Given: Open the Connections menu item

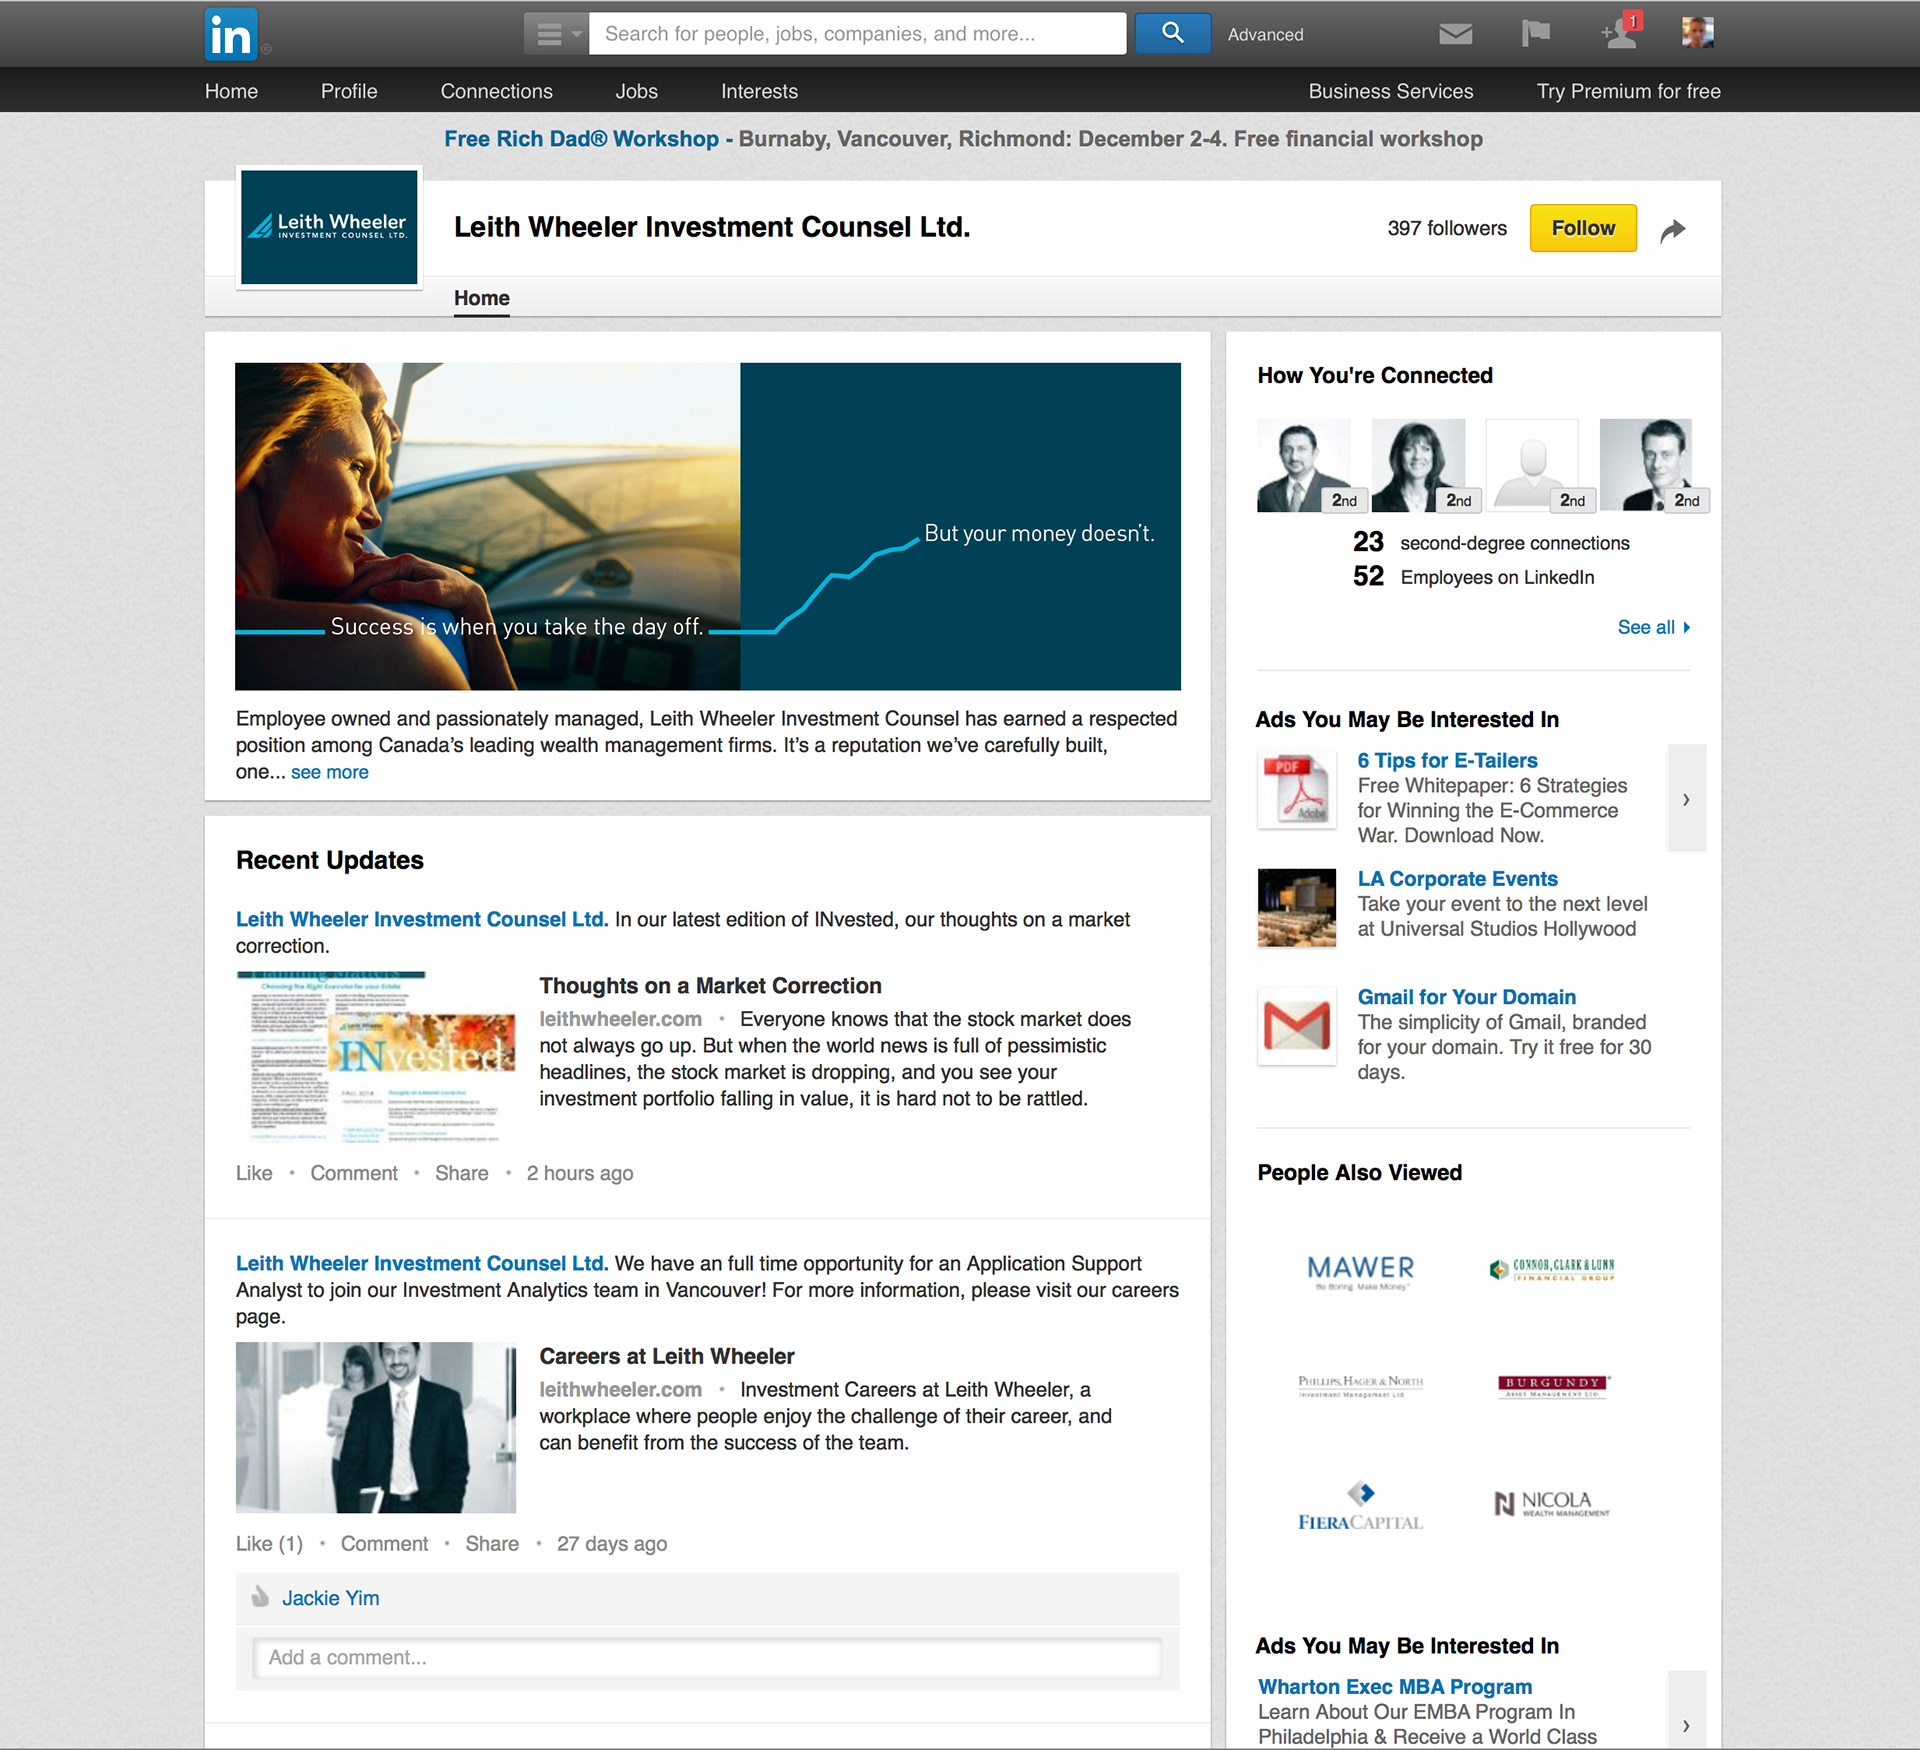Looking at the screenshot, I should click(496, 91).
